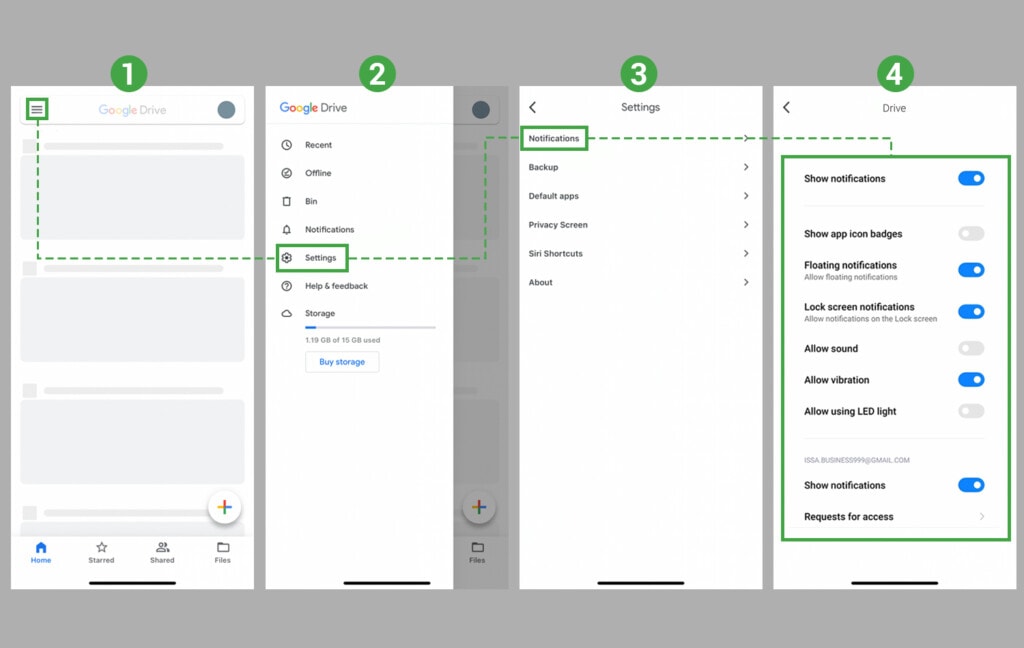Viewport: 1024px width, 648px height.
Task: Click the Offline icon in the side menu
Action: coord(287,173)
